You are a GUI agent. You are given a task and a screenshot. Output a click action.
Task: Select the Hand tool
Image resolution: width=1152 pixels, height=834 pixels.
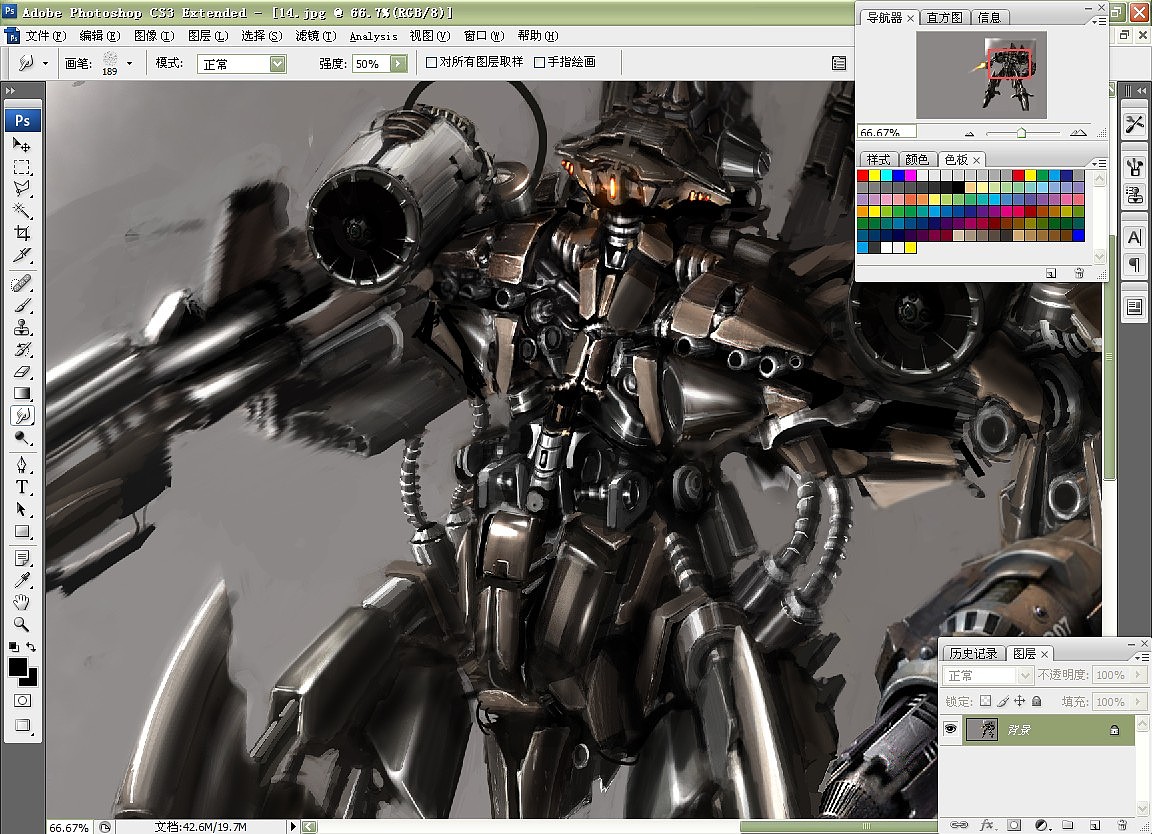pyautogui.click(x=21, y=602)
